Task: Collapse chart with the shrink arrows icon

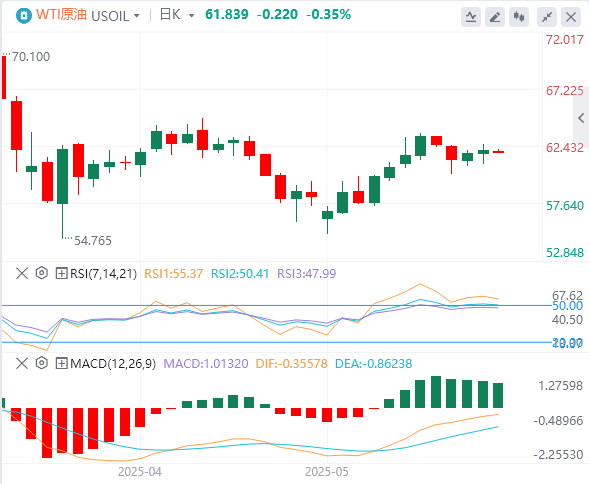Action: tap(547, 17)
